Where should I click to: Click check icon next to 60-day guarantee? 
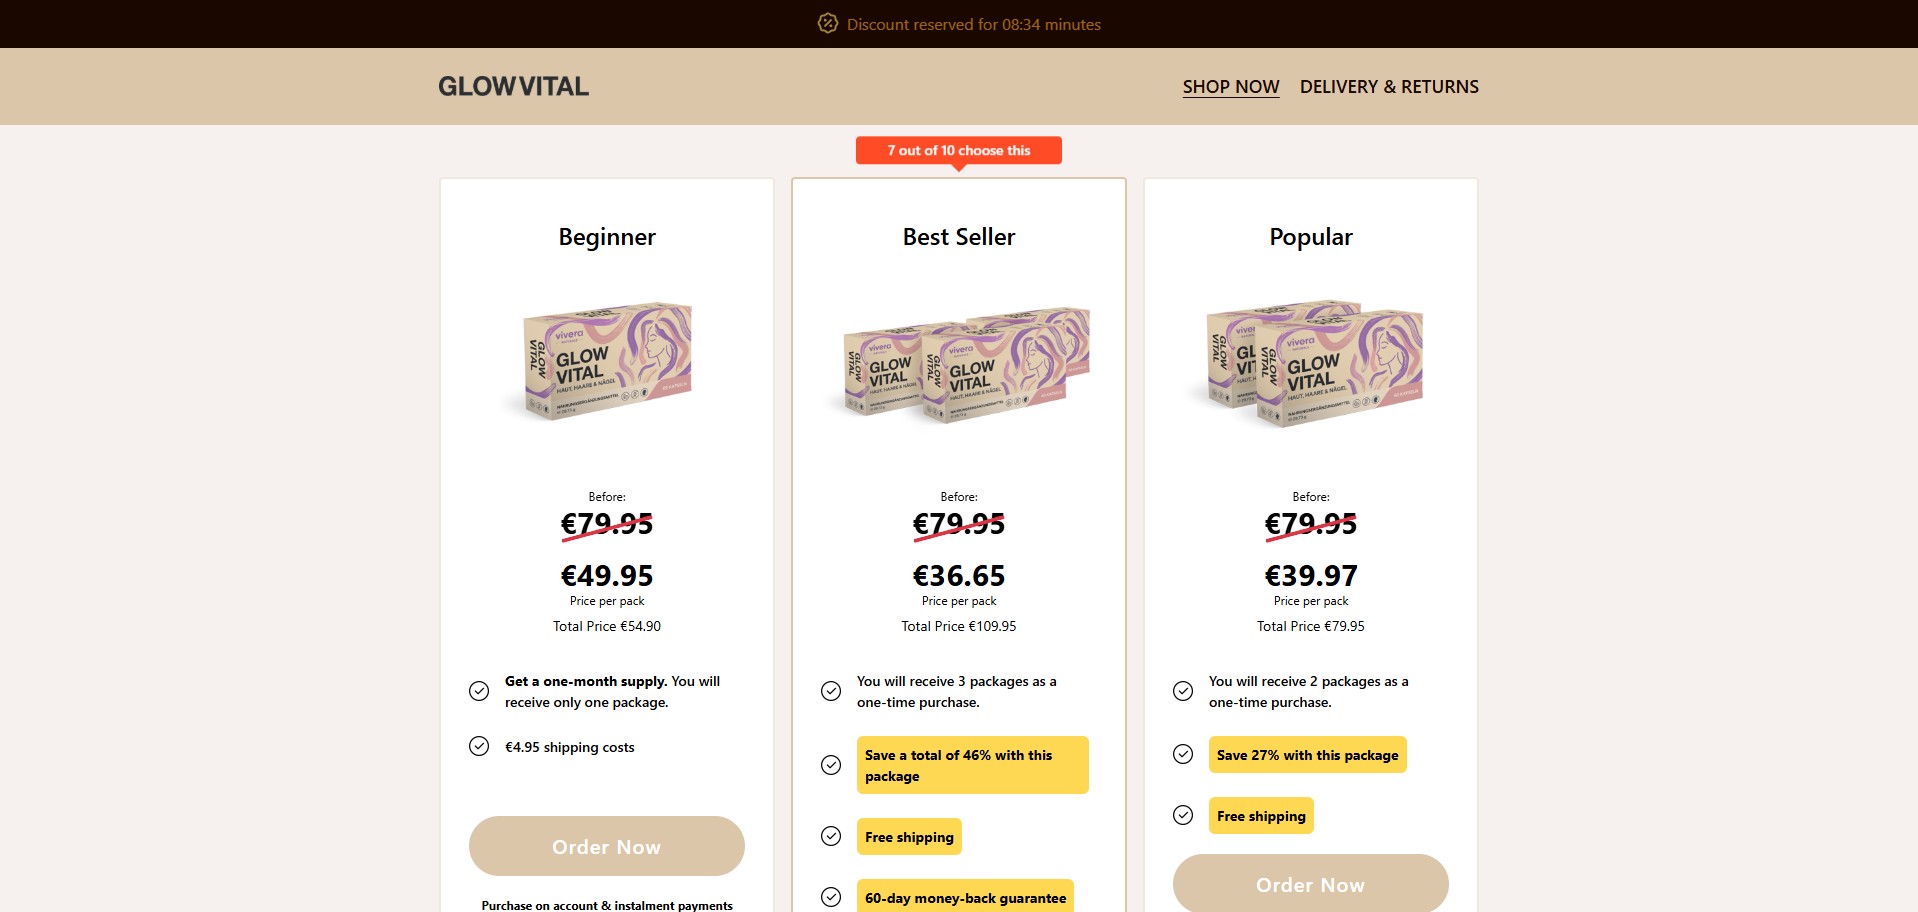pyautogui.click(x=831, y=897)
